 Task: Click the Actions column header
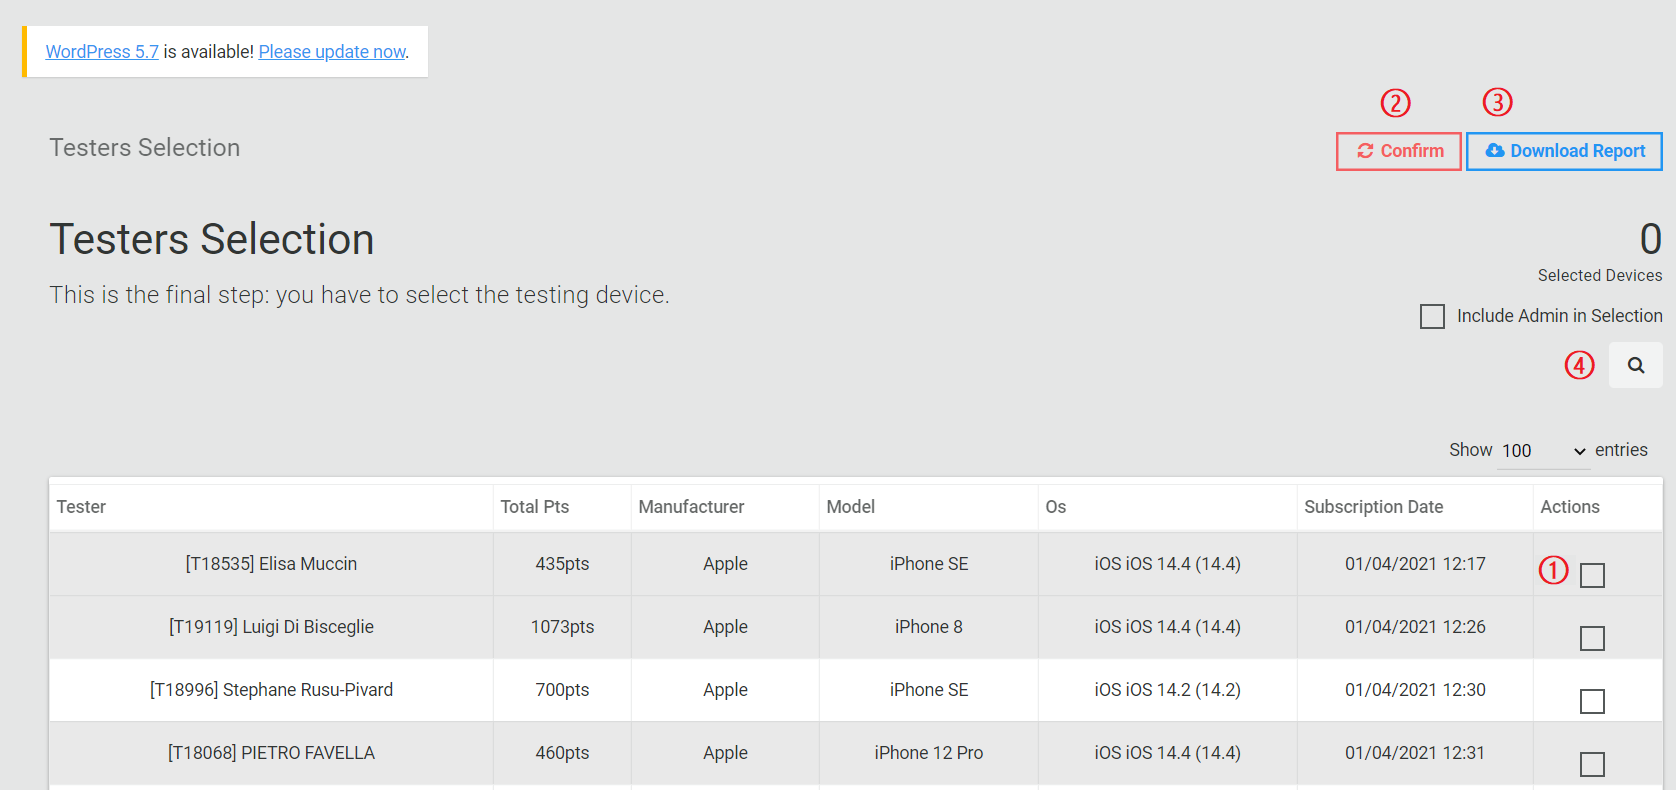[1570, 507]
